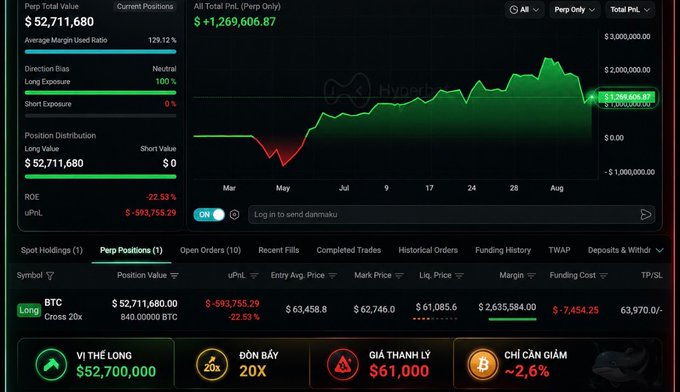This screenshot has width=680, height=392.
Task: Open the Total PnL dropdown
Action: point(630,10)
